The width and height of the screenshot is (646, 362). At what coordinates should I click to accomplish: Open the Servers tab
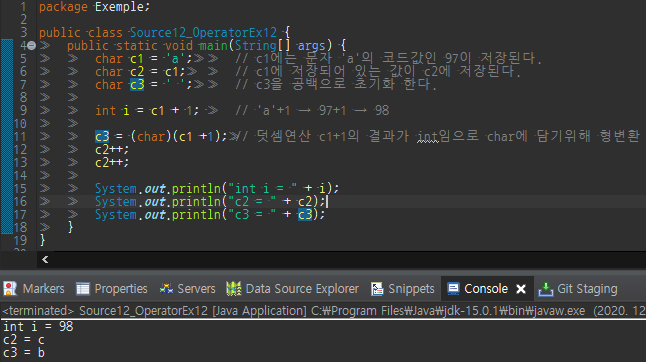[x=187, y=289]
